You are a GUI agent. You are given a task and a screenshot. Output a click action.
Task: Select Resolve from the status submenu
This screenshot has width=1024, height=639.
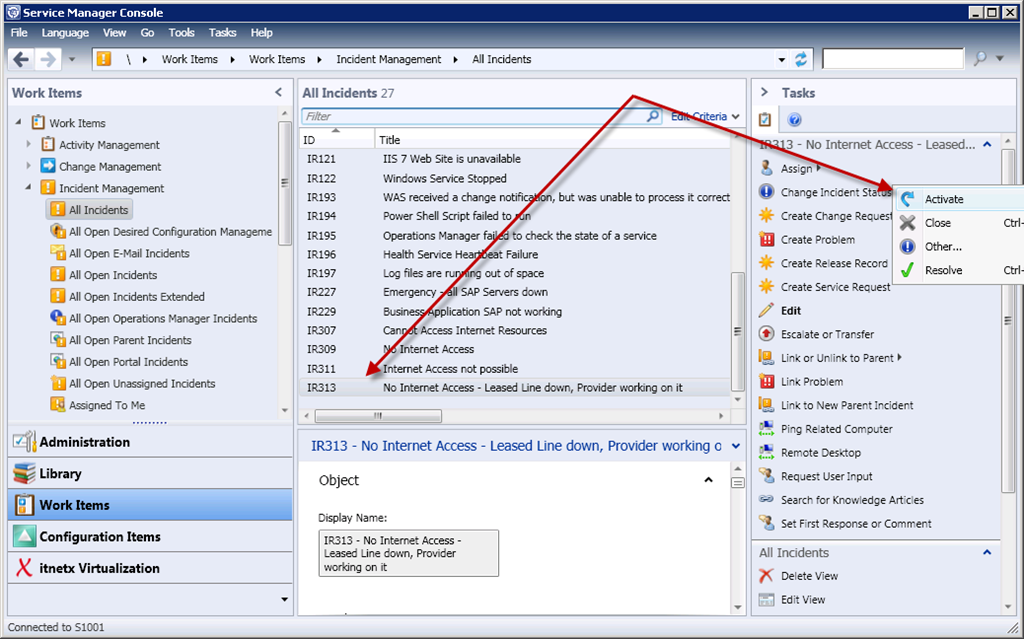click(943, 270)
